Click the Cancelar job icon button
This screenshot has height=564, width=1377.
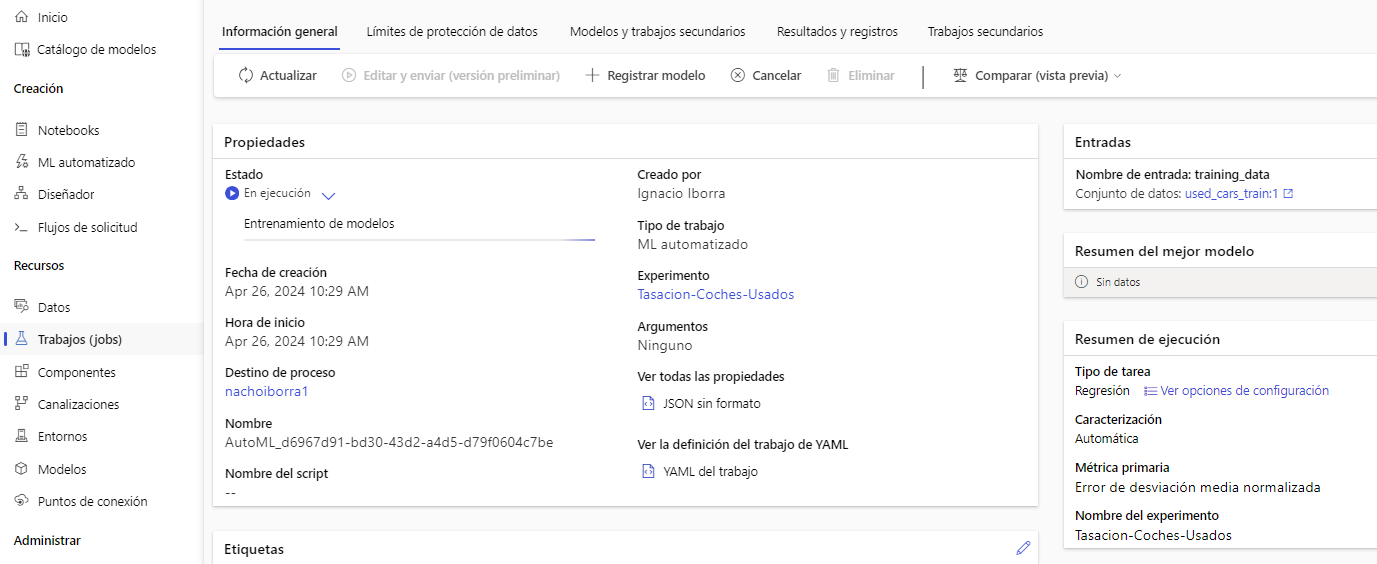tap(738, 76)
